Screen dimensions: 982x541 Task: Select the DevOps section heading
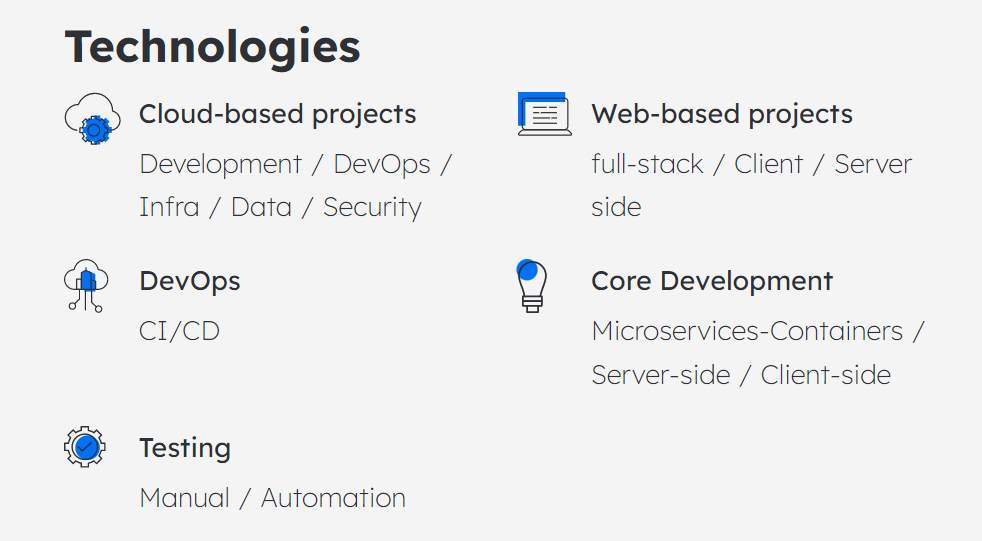click(190, 281)
